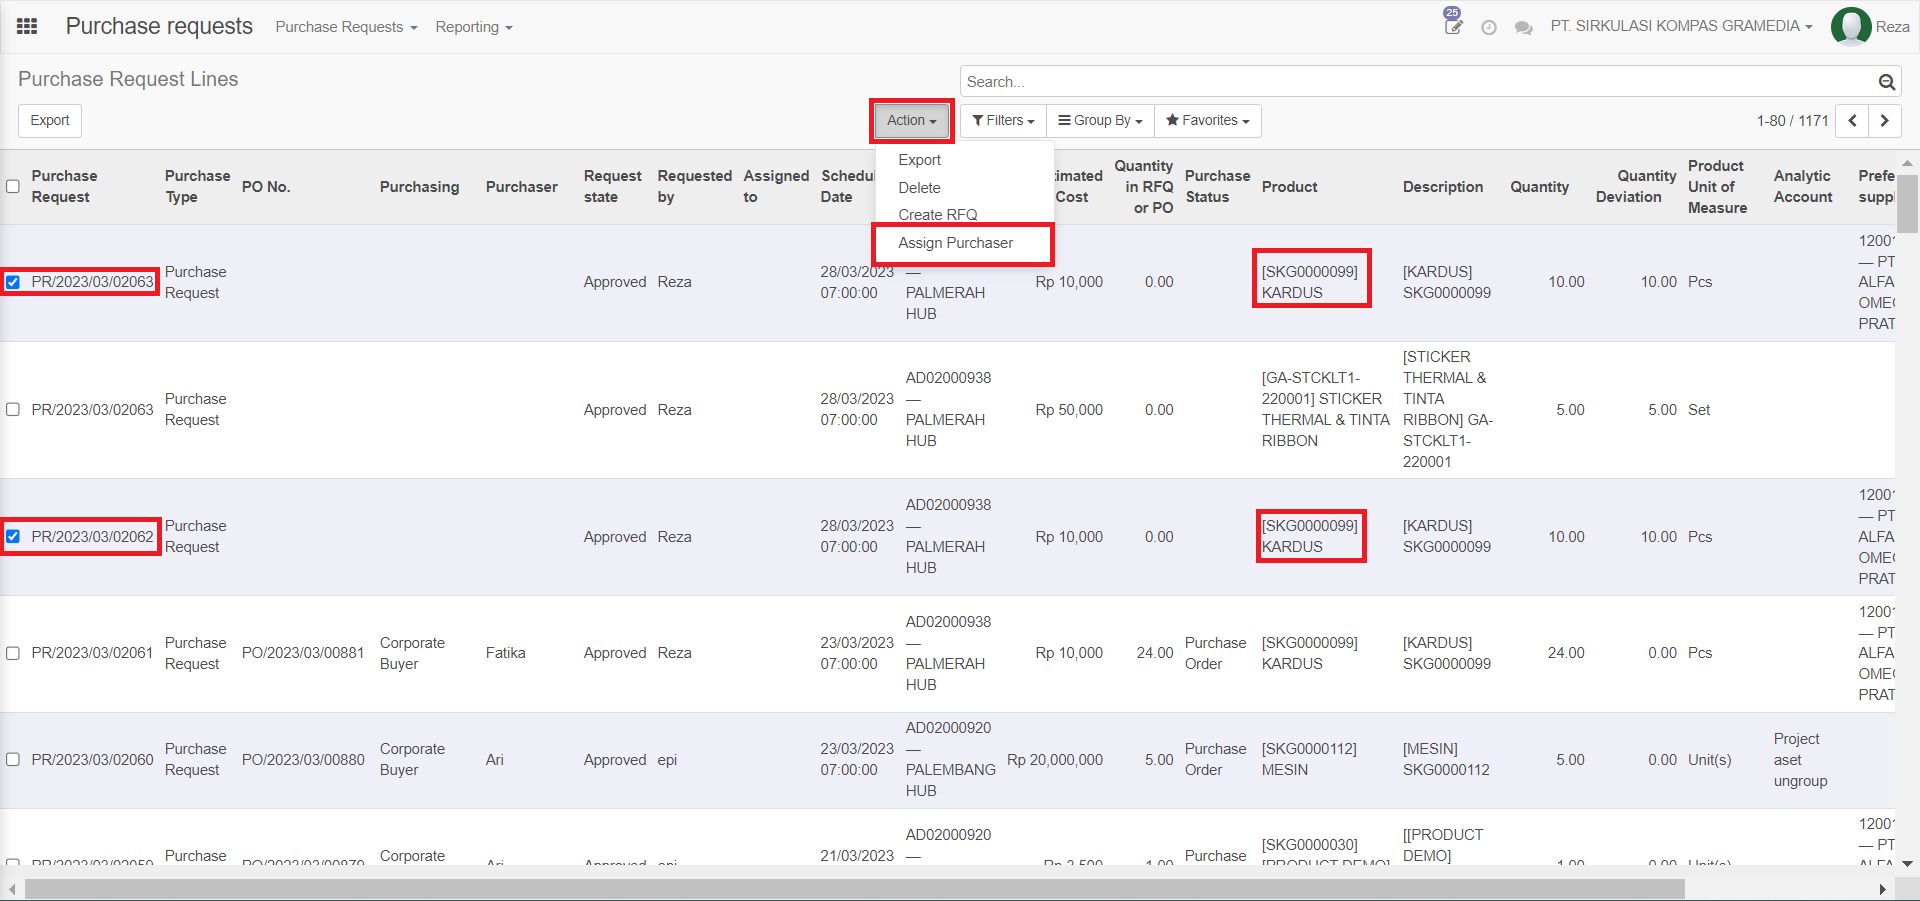Sort by Requested by column header

(694, 187)
